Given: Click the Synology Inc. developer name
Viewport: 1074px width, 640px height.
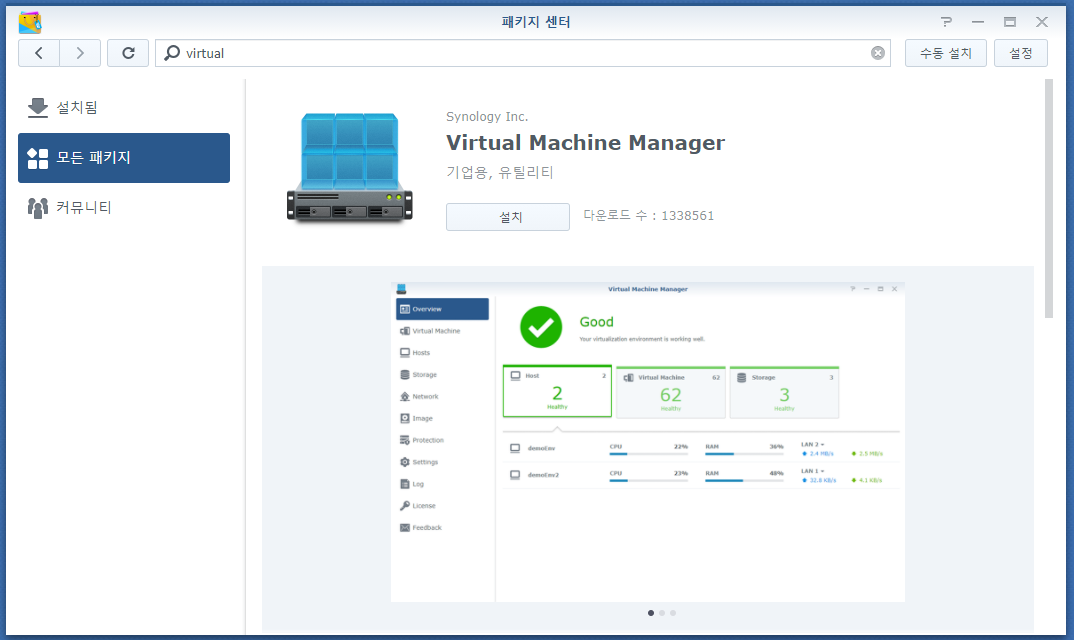Looking at the screenshot, I should (x=487, y=116).
